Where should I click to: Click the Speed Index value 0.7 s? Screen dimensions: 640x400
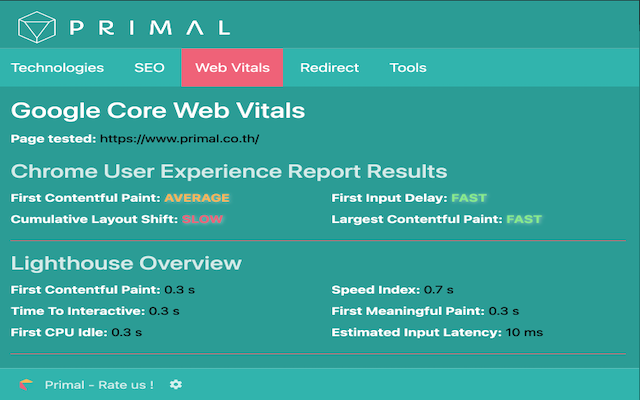[x=439, y=290]
